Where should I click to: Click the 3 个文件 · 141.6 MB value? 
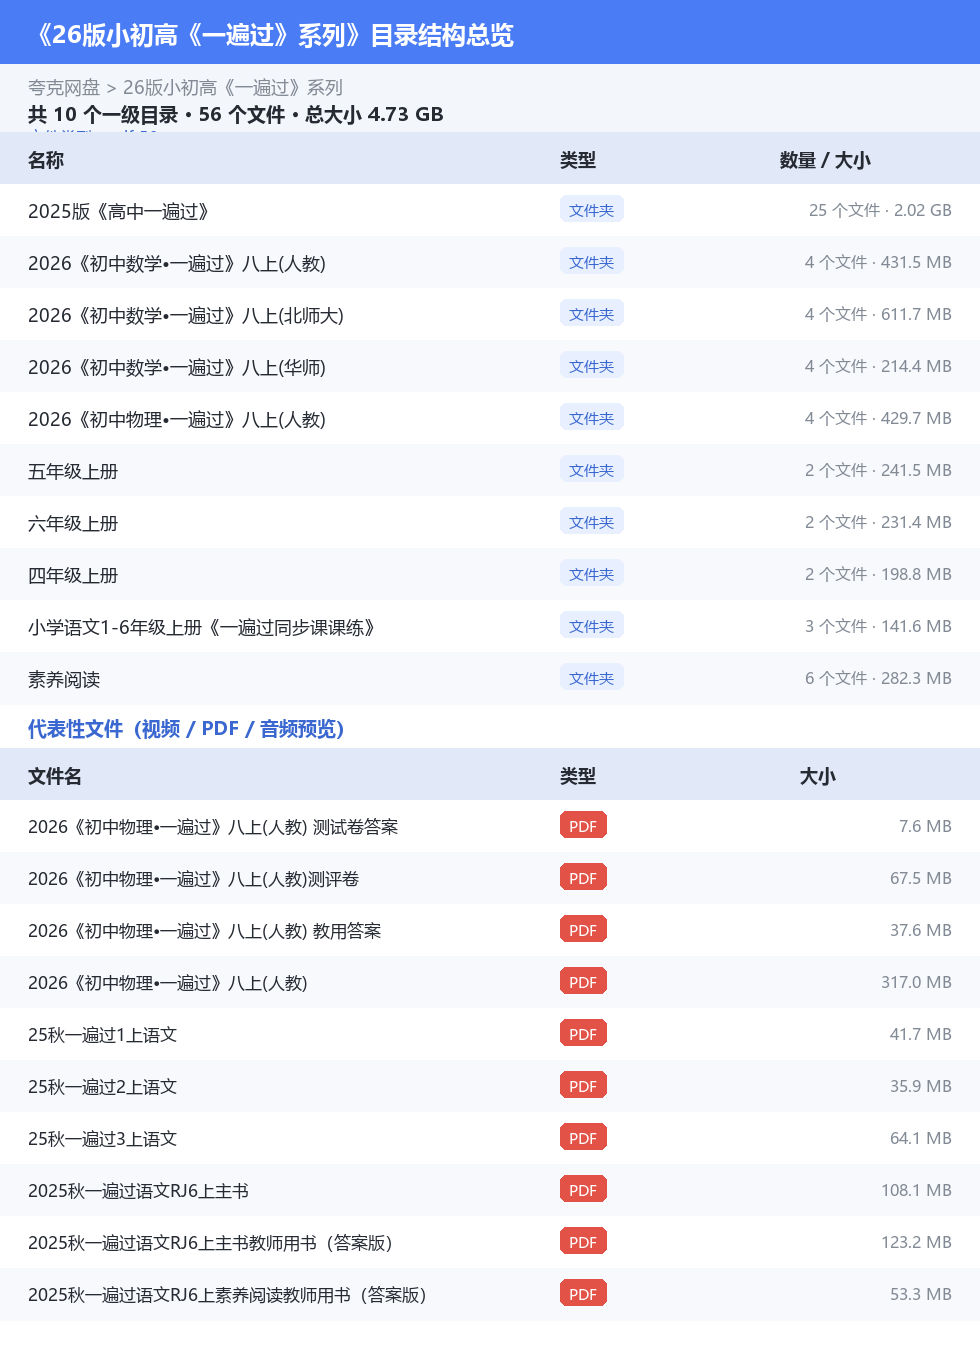pyautogui.click(x=878, y=626)
